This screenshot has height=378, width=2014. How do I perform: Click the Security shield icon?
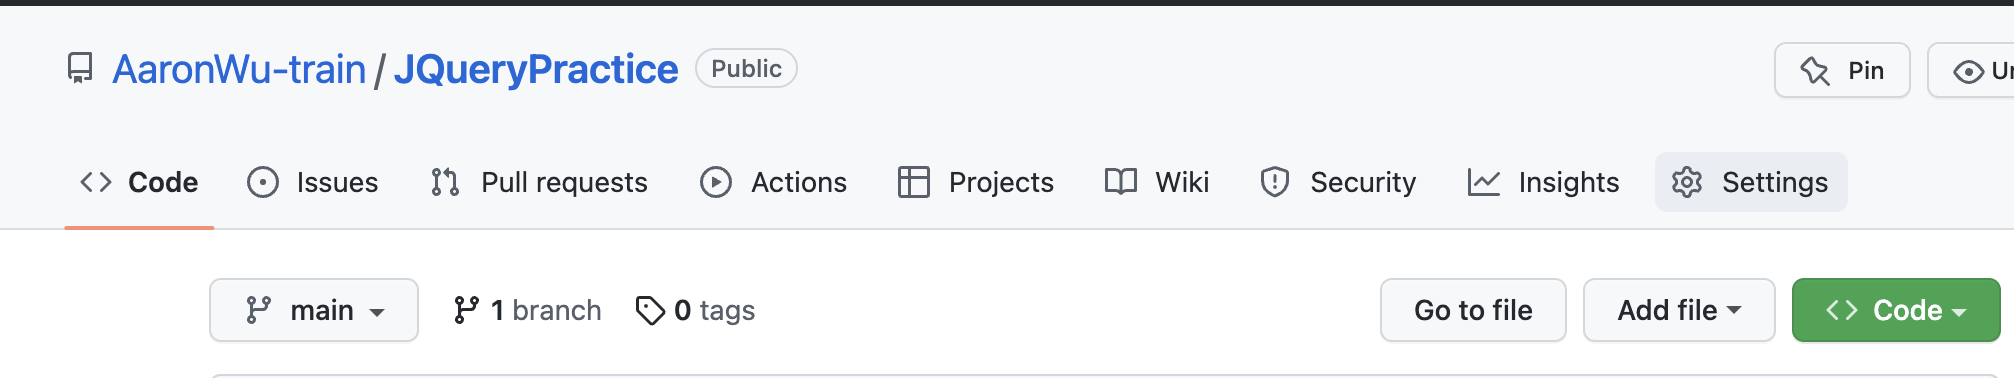point(1275,182)
